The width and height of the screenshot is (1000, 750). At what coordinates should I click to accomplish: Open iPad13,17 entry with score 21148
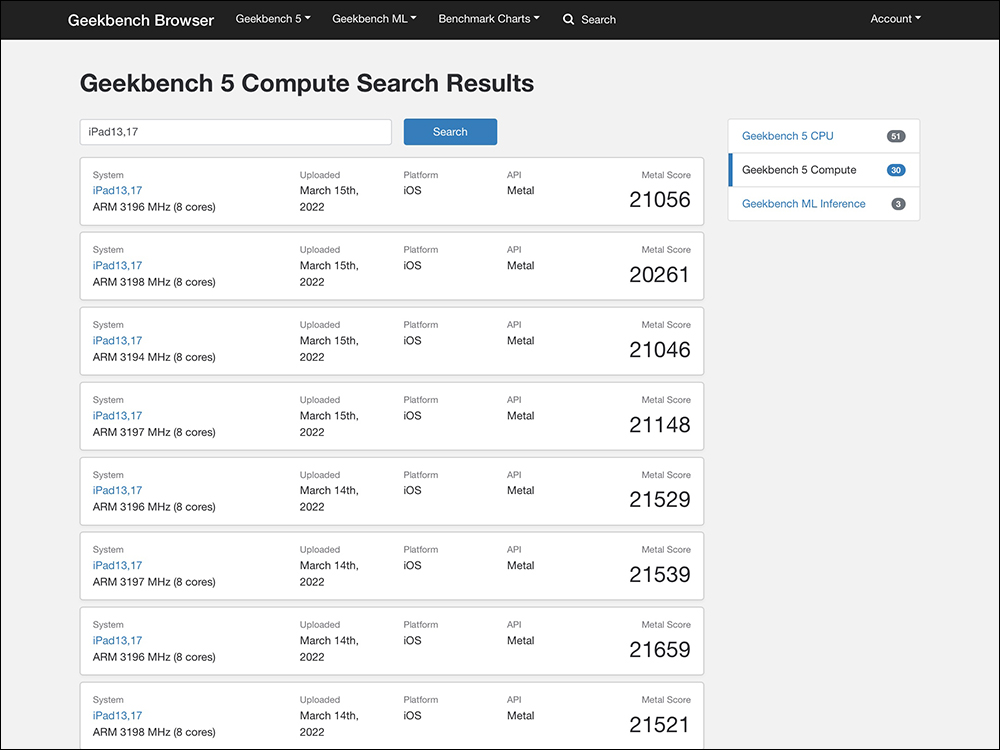tap(118, 416)
